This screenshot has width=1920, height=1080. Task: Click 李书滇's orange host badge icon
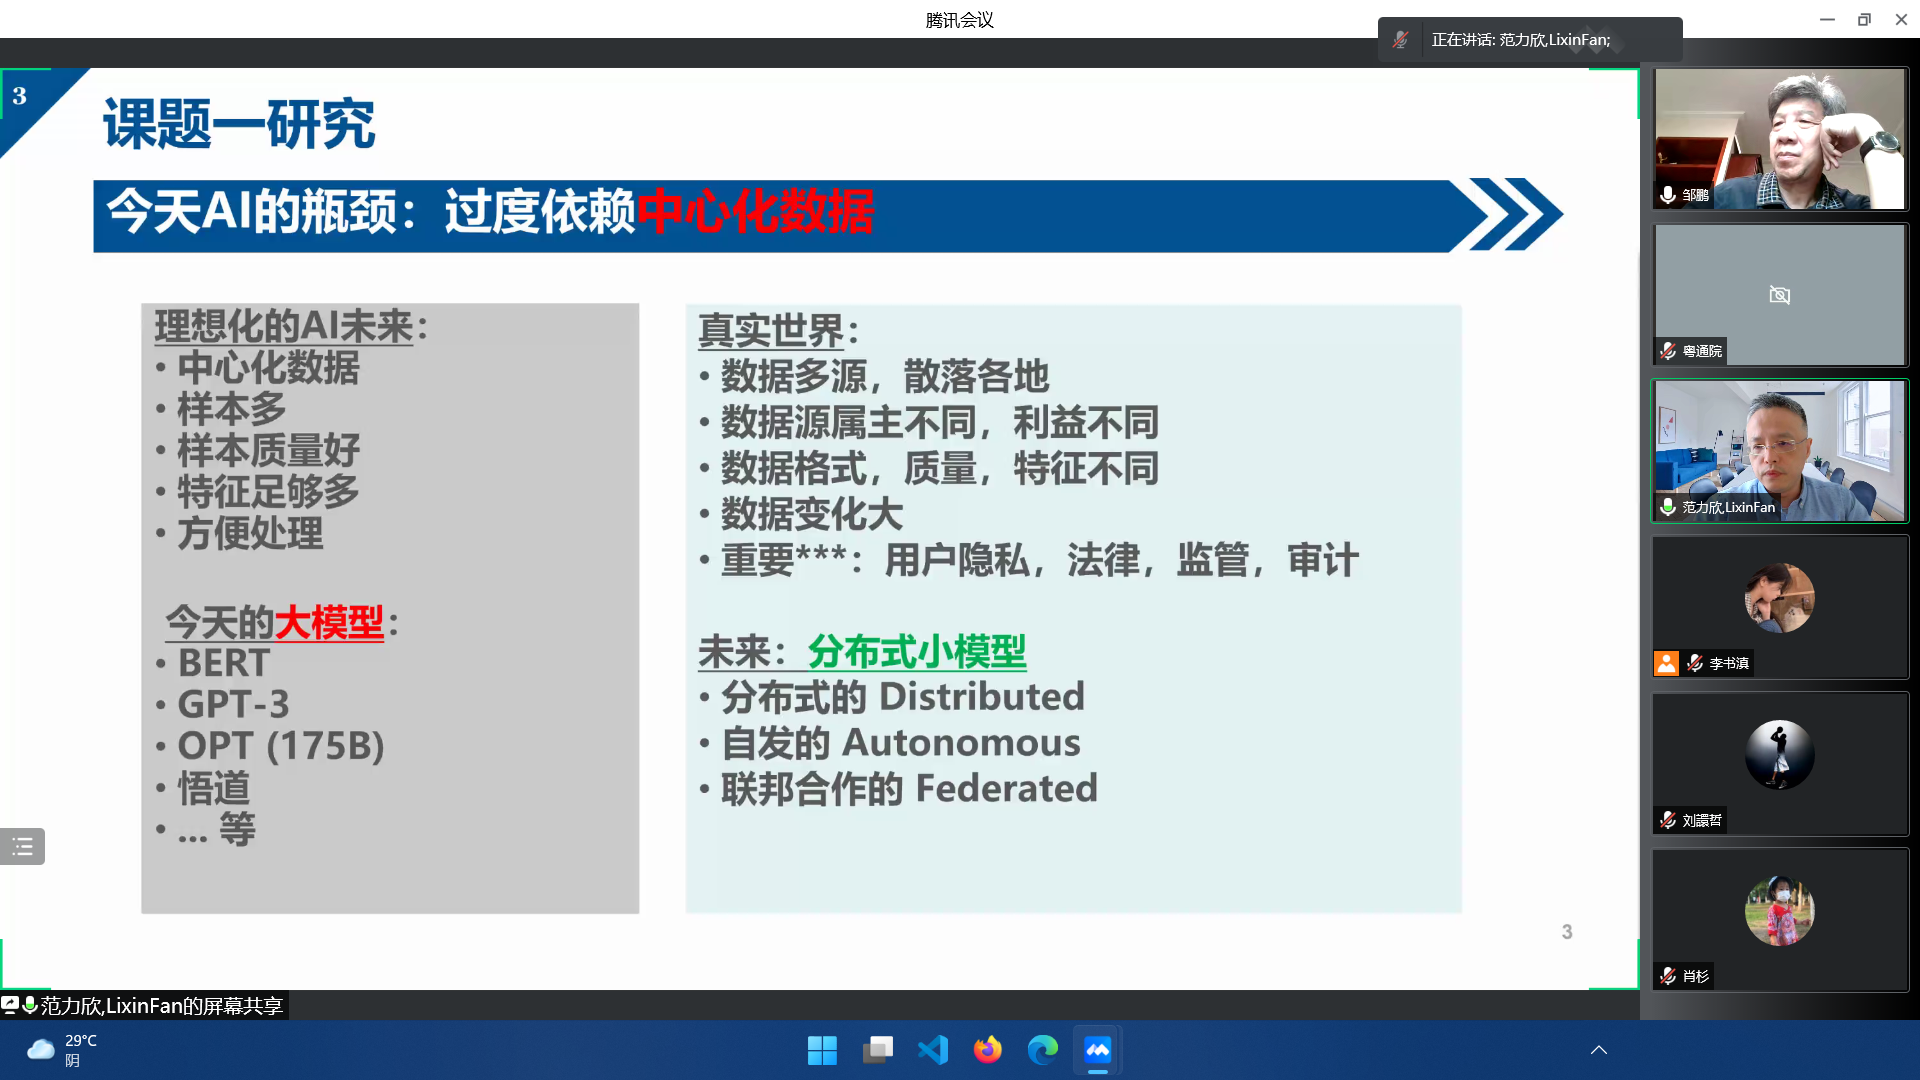click(1666, 663)
